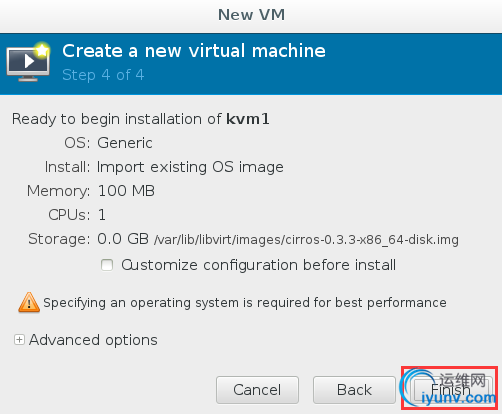Click the Step 4 of 4 subtitle
Screen dimensions: 502x414
[103, 75]
